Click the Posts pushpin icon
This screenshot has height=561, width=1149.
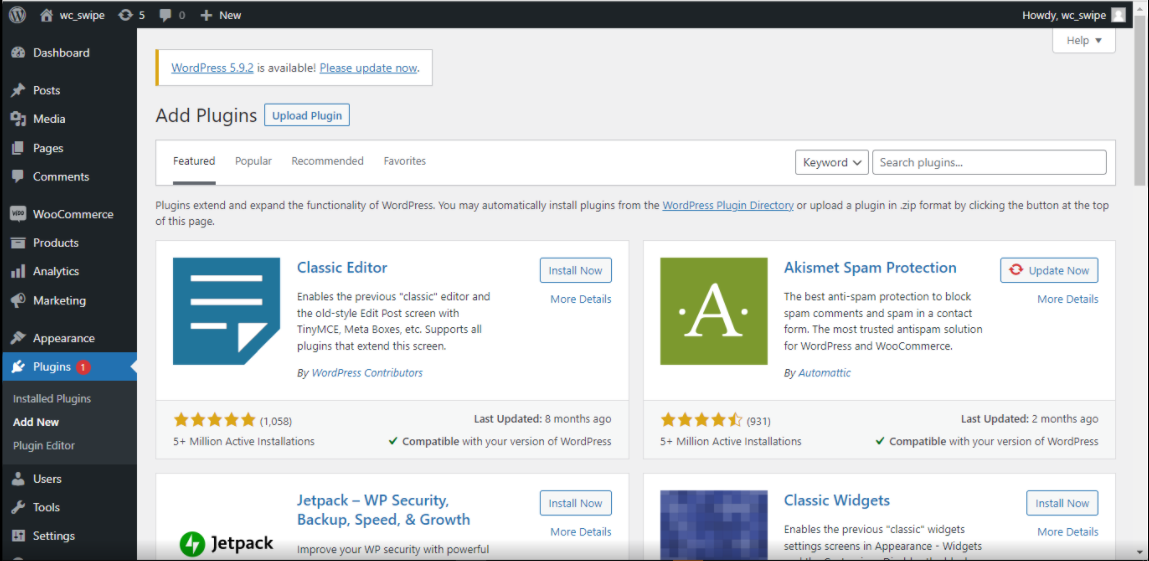point(19,90)
